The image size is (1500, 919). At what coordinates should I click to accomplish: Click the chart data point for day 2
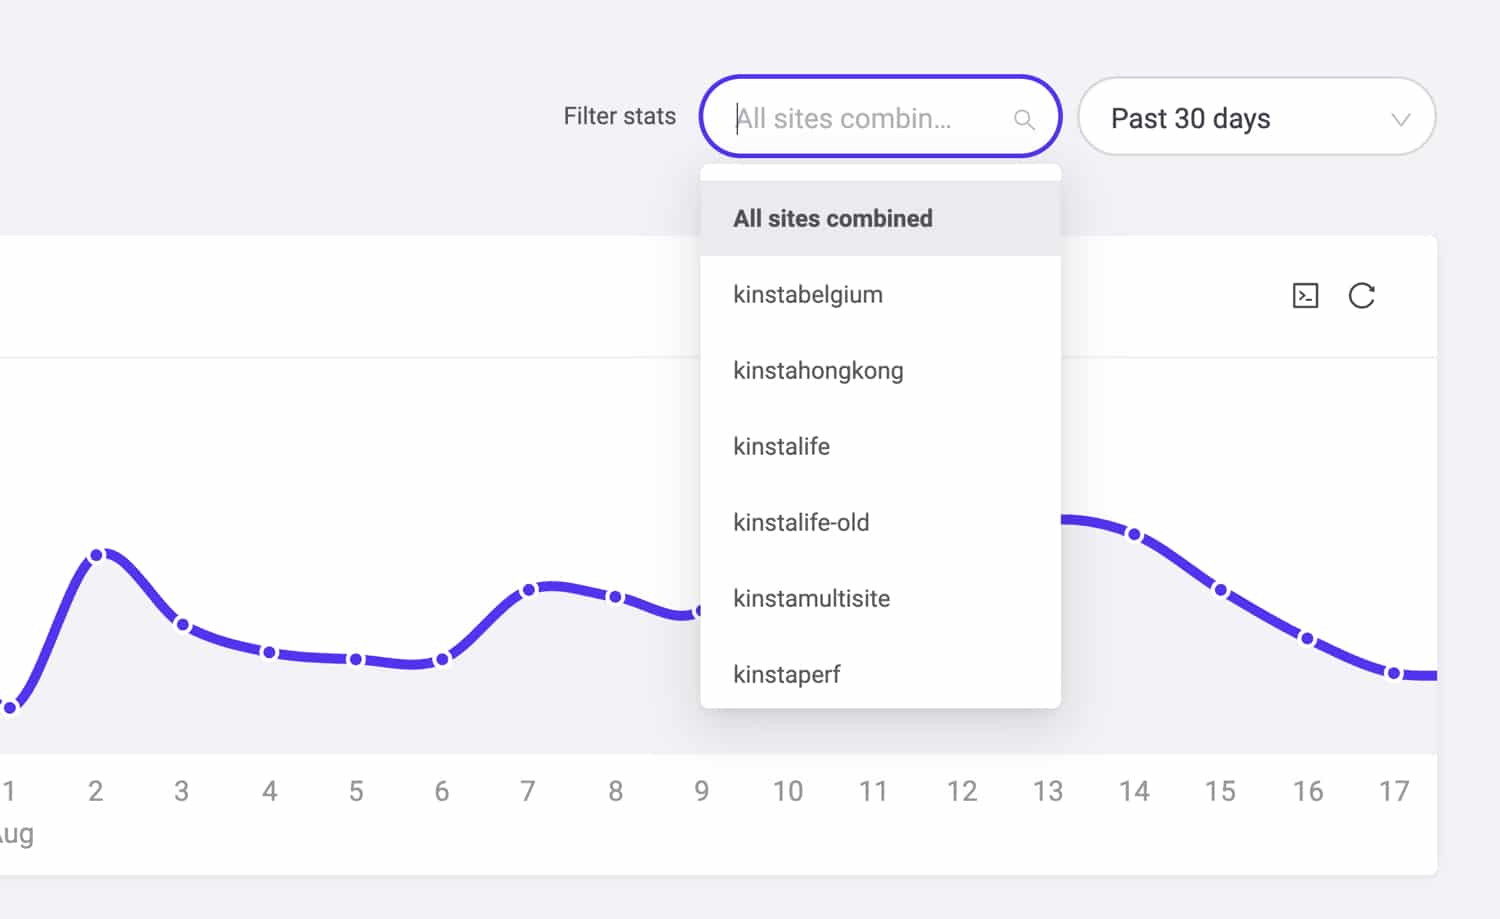[x=96, y=555]
